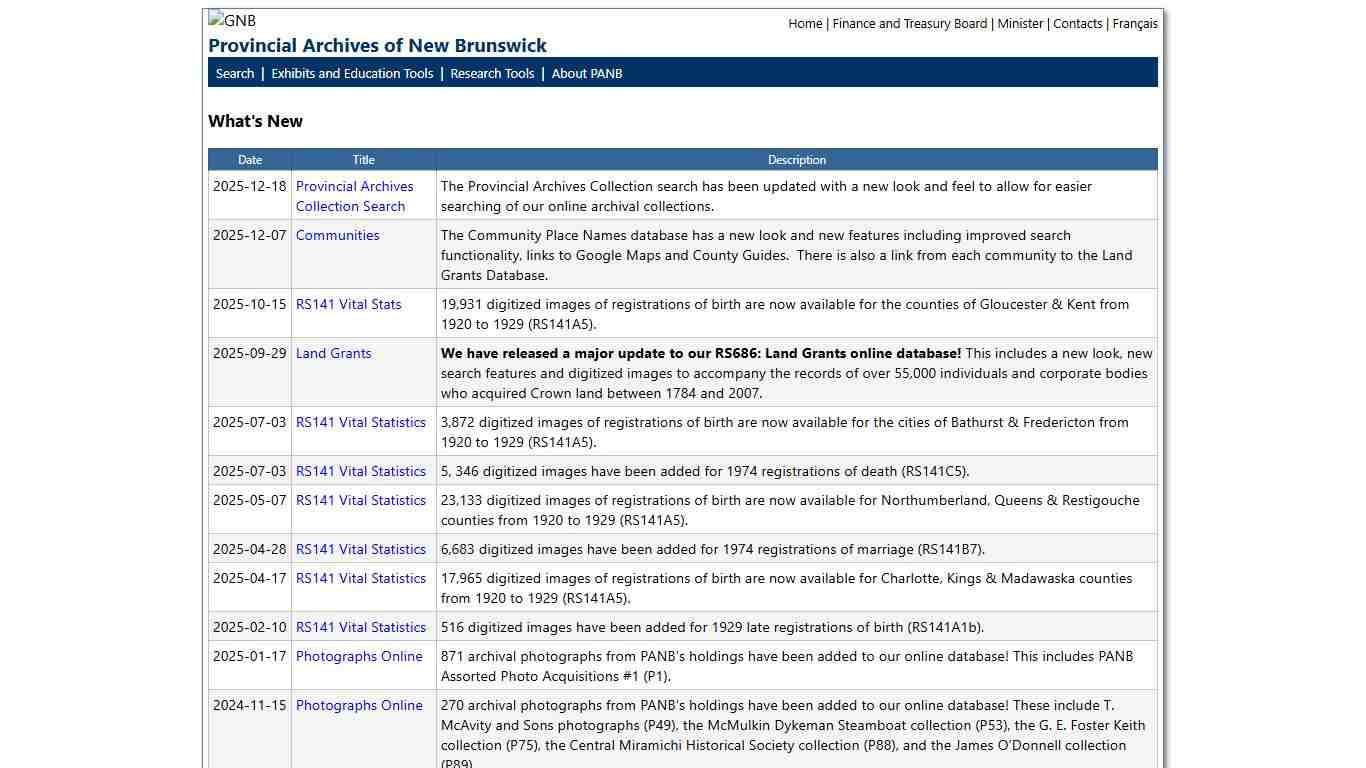Visit the Minister link
Image resolution: width=1366 pixels, height=768 pixels.
tap(1020, 23)
